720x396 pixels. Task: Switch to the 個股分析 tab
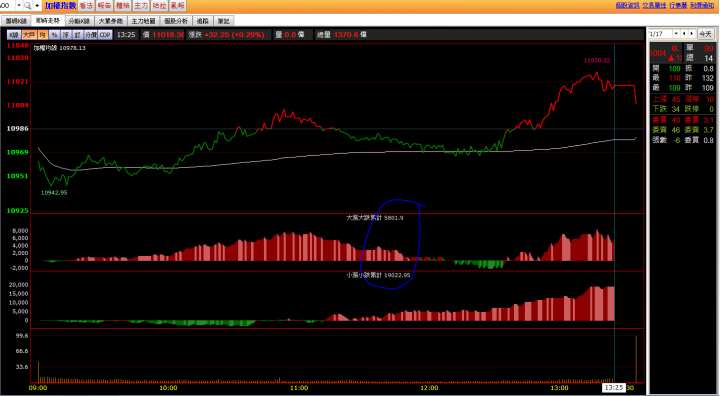[x=176, y=21]
